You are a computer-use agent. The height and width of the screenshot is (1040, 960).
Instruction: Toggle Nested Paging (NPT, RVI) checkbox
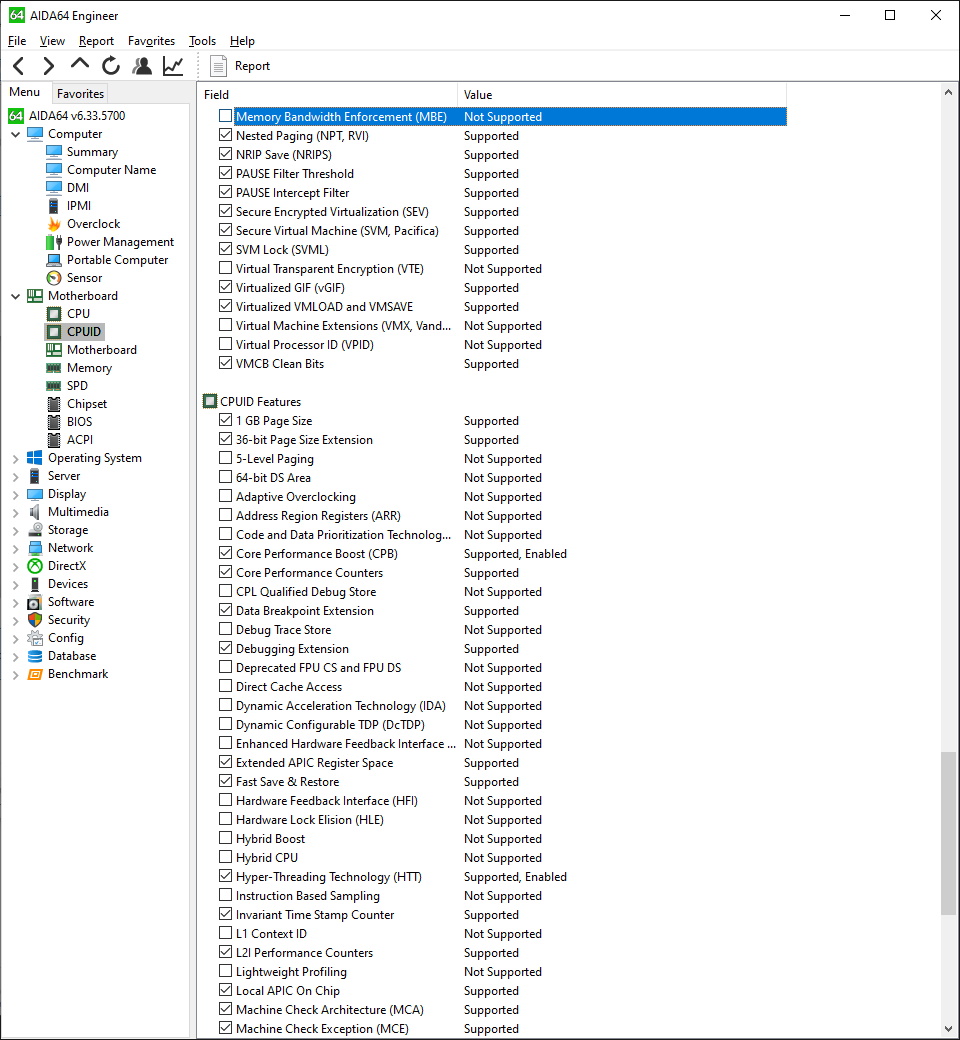(x=226, y=135)
